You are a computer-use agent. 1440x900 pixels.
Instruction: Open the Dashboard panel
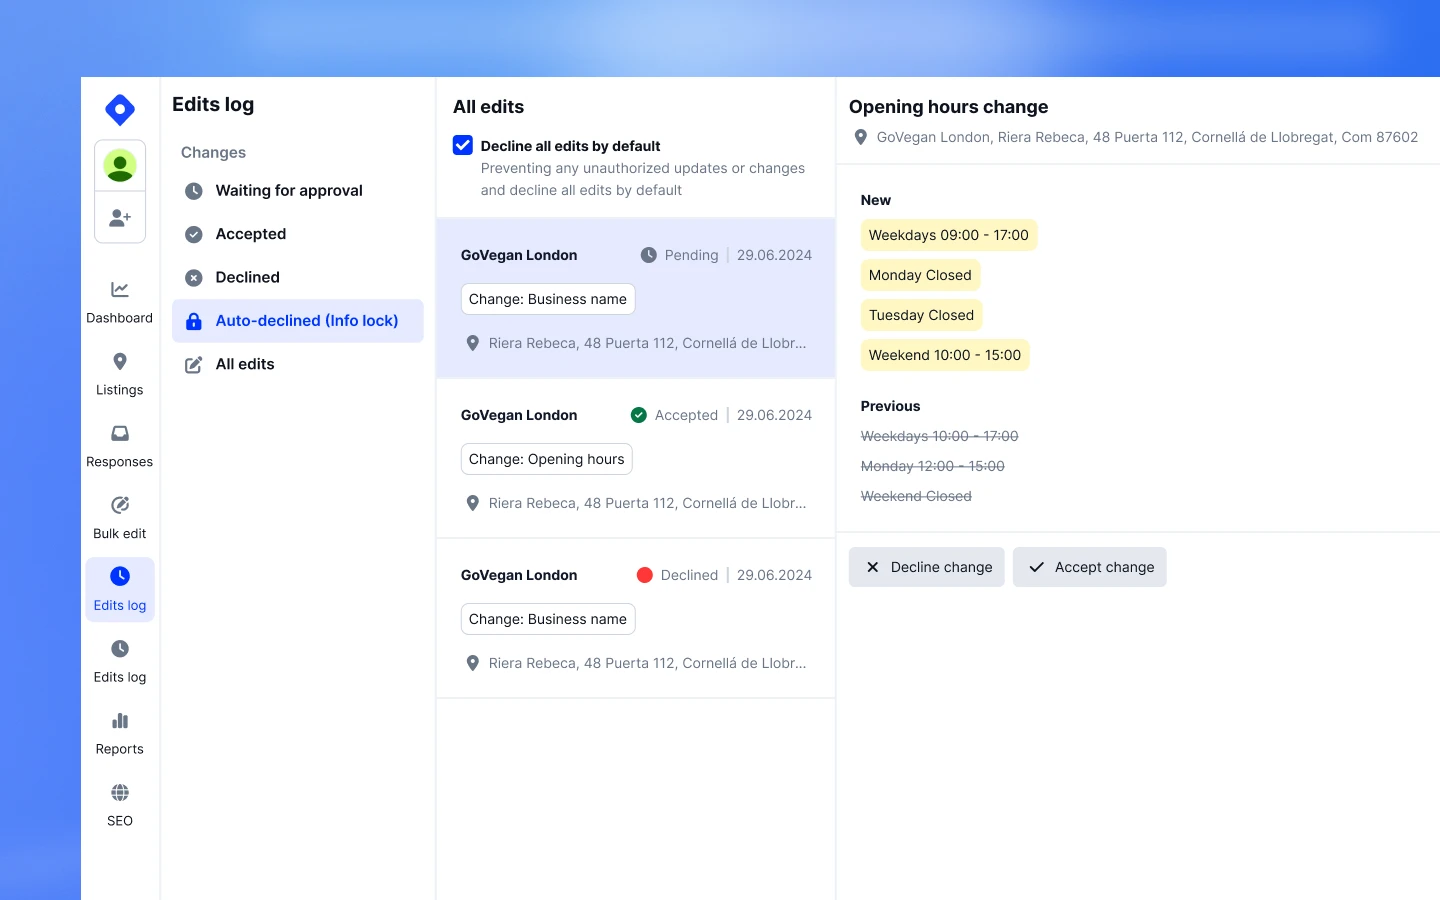119,300
